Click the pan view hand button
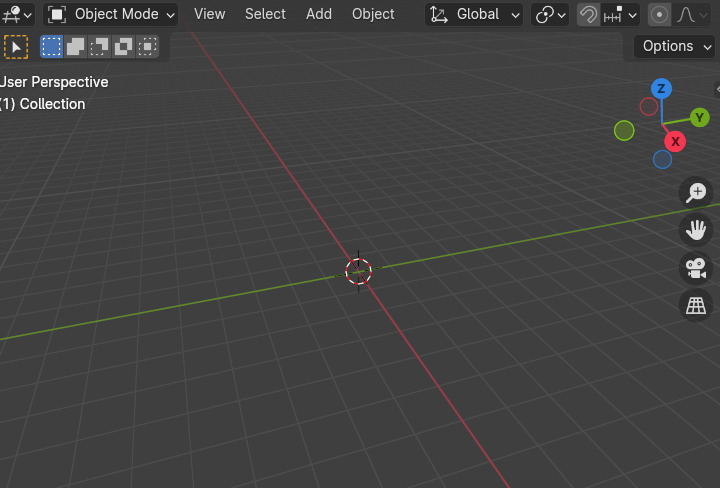The width and height of the screenshot is (720, 488). pyautogui.click(x=696, y=230)
